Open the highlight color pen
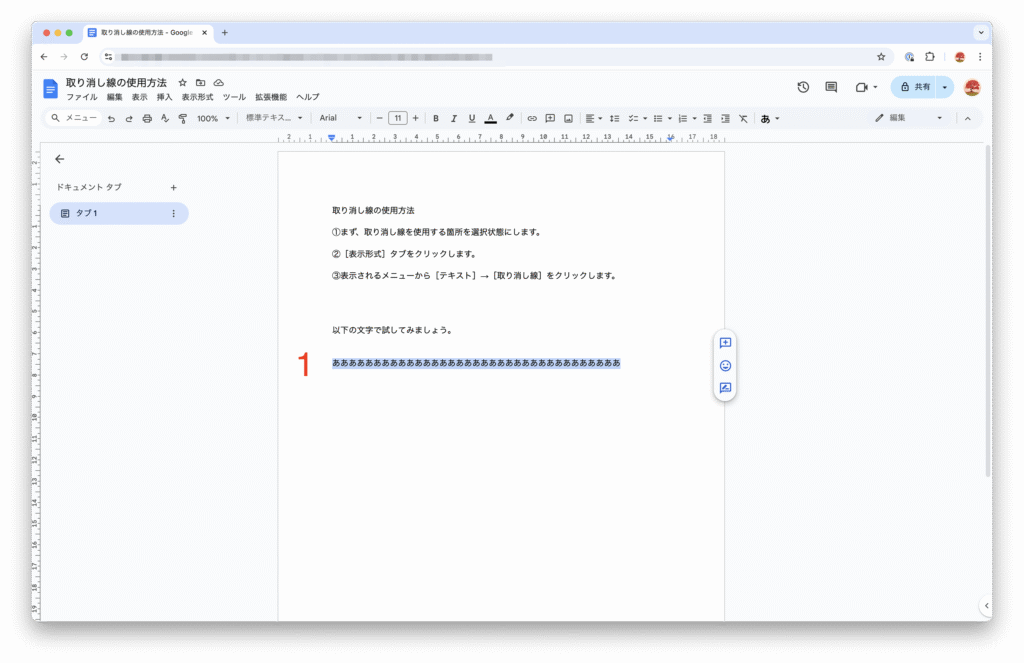 (509, 118)
